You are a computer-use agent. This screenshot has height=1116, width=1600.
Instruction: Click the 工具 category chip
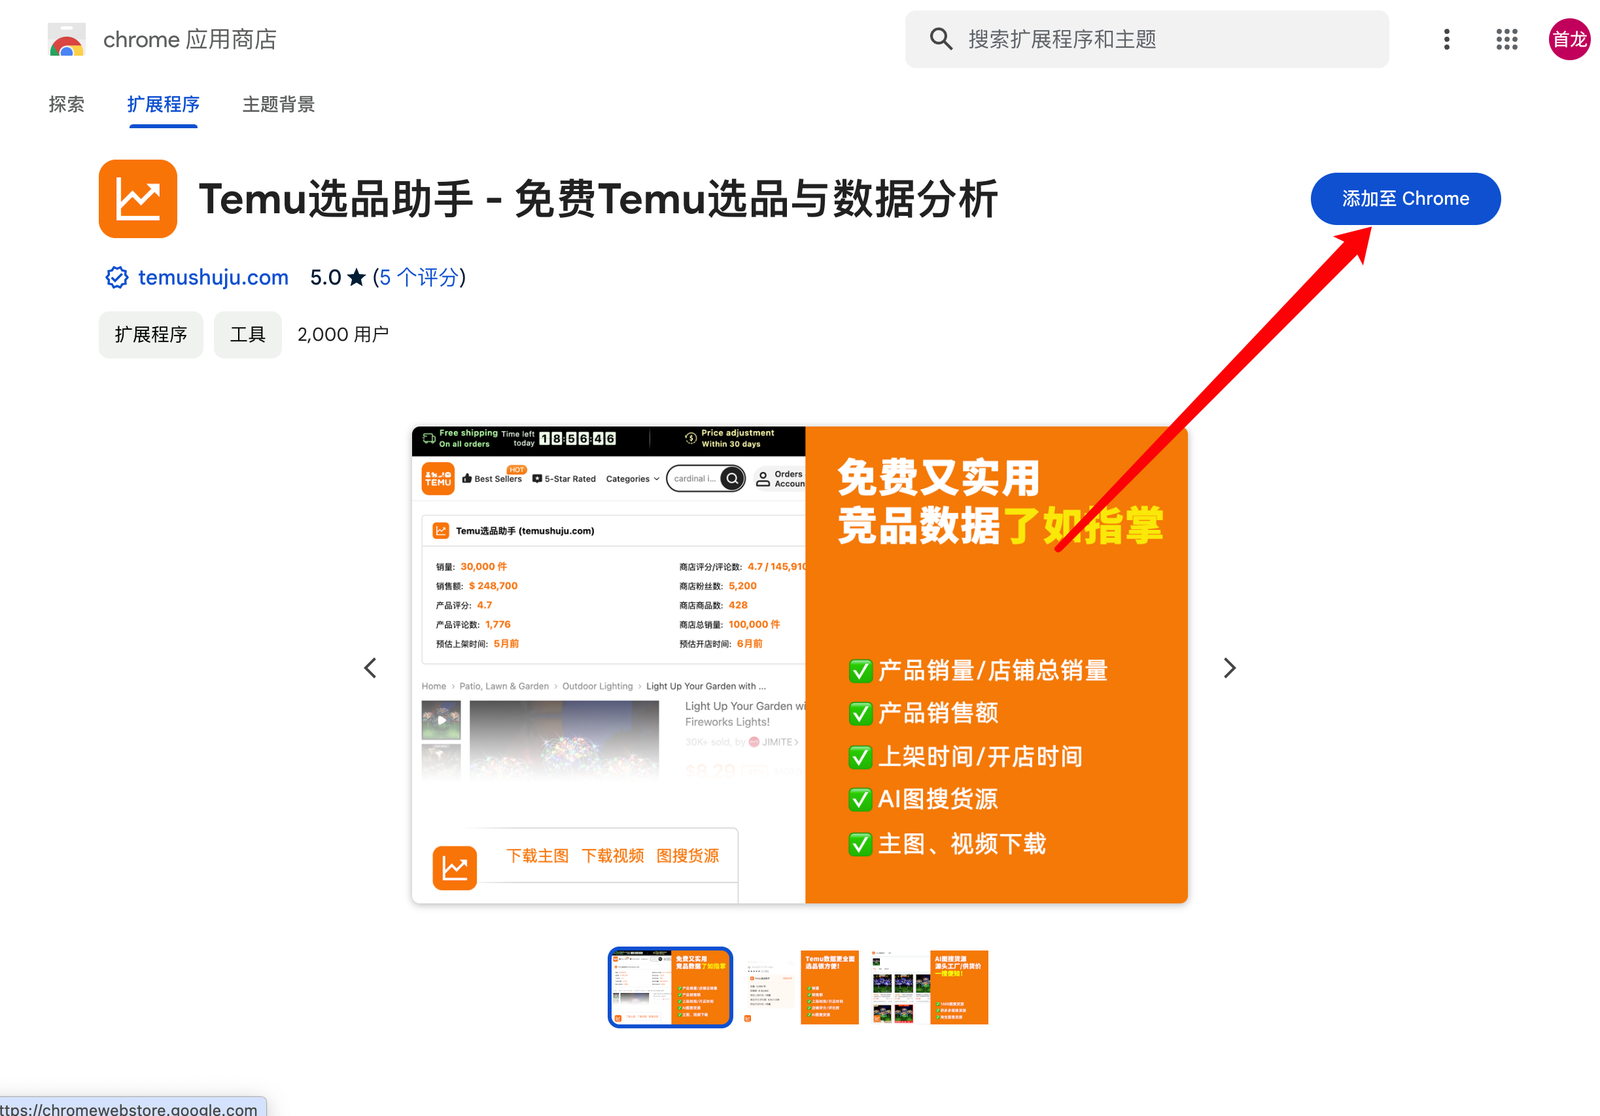pyautogui.click(x=248, y=334)
